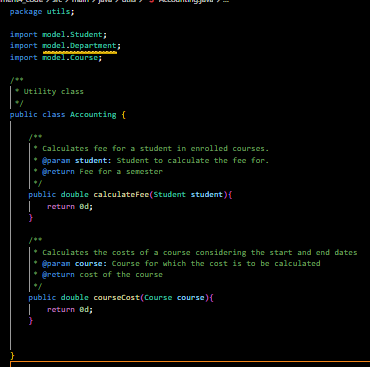The width and height of the screenshot is (370, 367).
Task: Click the method name "calculateFee"
Action: (x=121, y=194)
